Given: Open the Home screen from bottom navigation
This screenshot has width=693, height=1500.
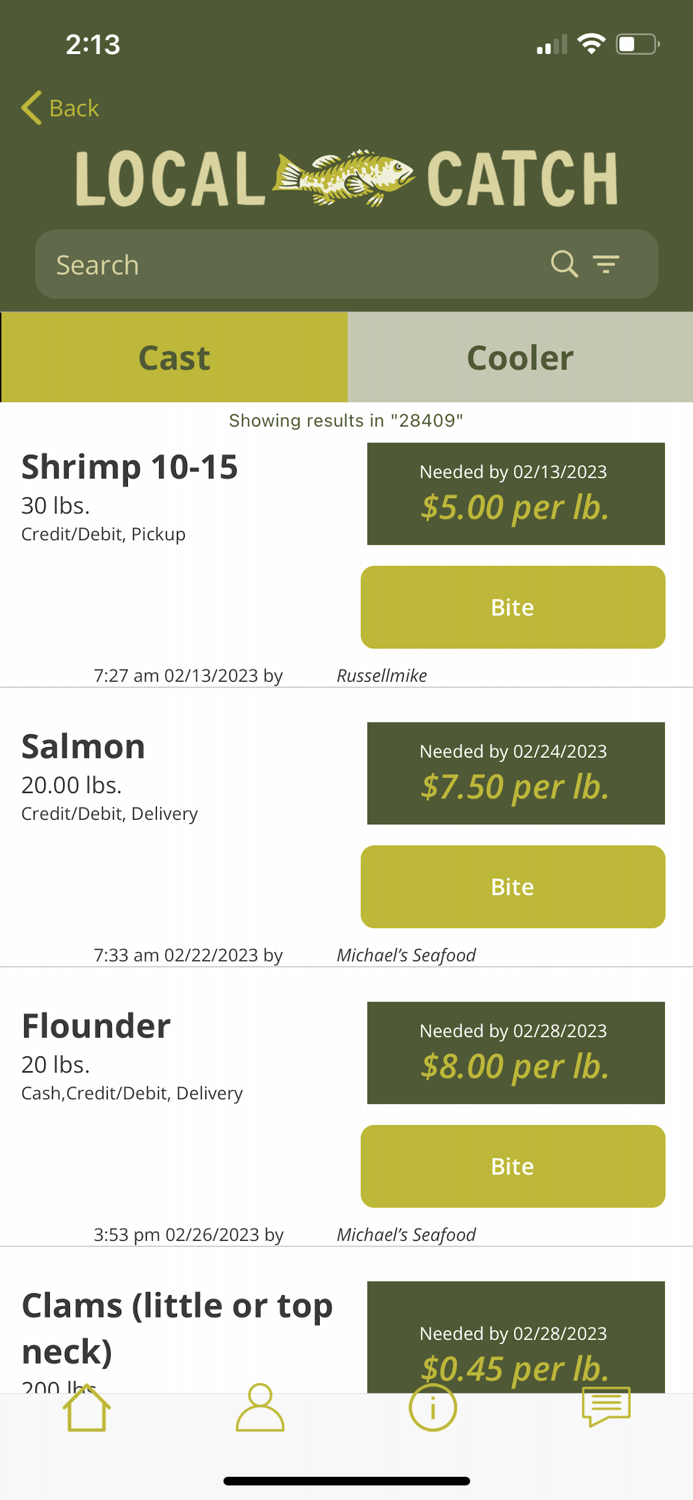Looking at the screenshot, I should [x=86, y=1408].
